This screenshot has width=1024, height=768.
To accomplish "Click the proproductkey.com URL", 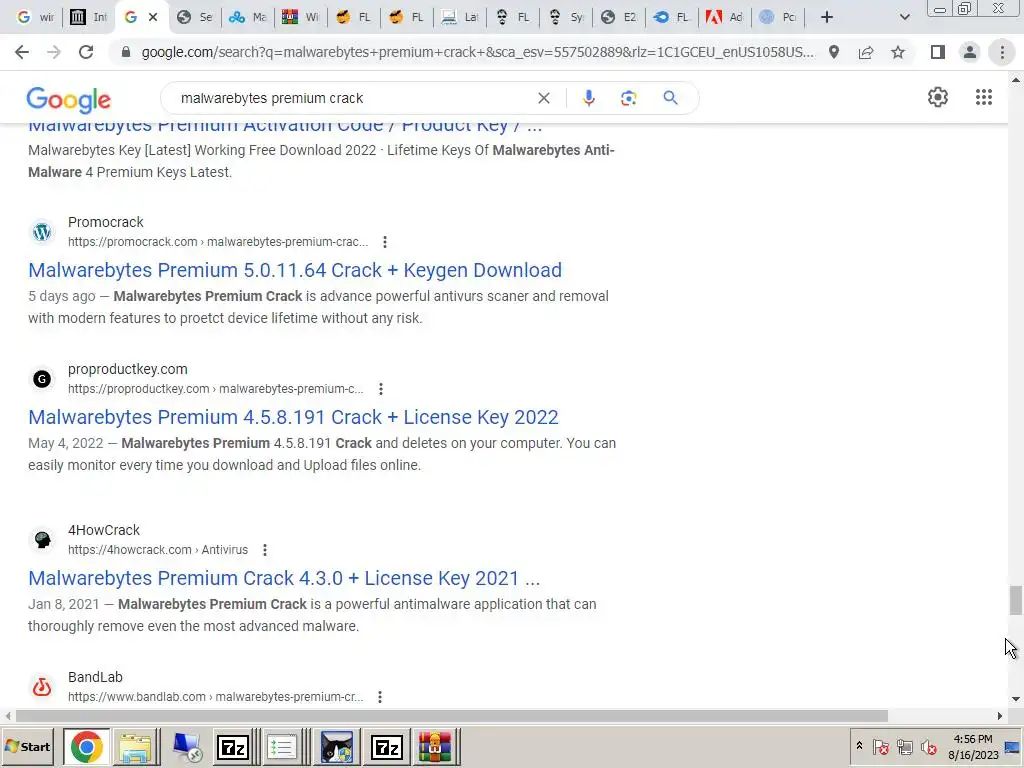I will pyautogui.click(x=216, y=389).
